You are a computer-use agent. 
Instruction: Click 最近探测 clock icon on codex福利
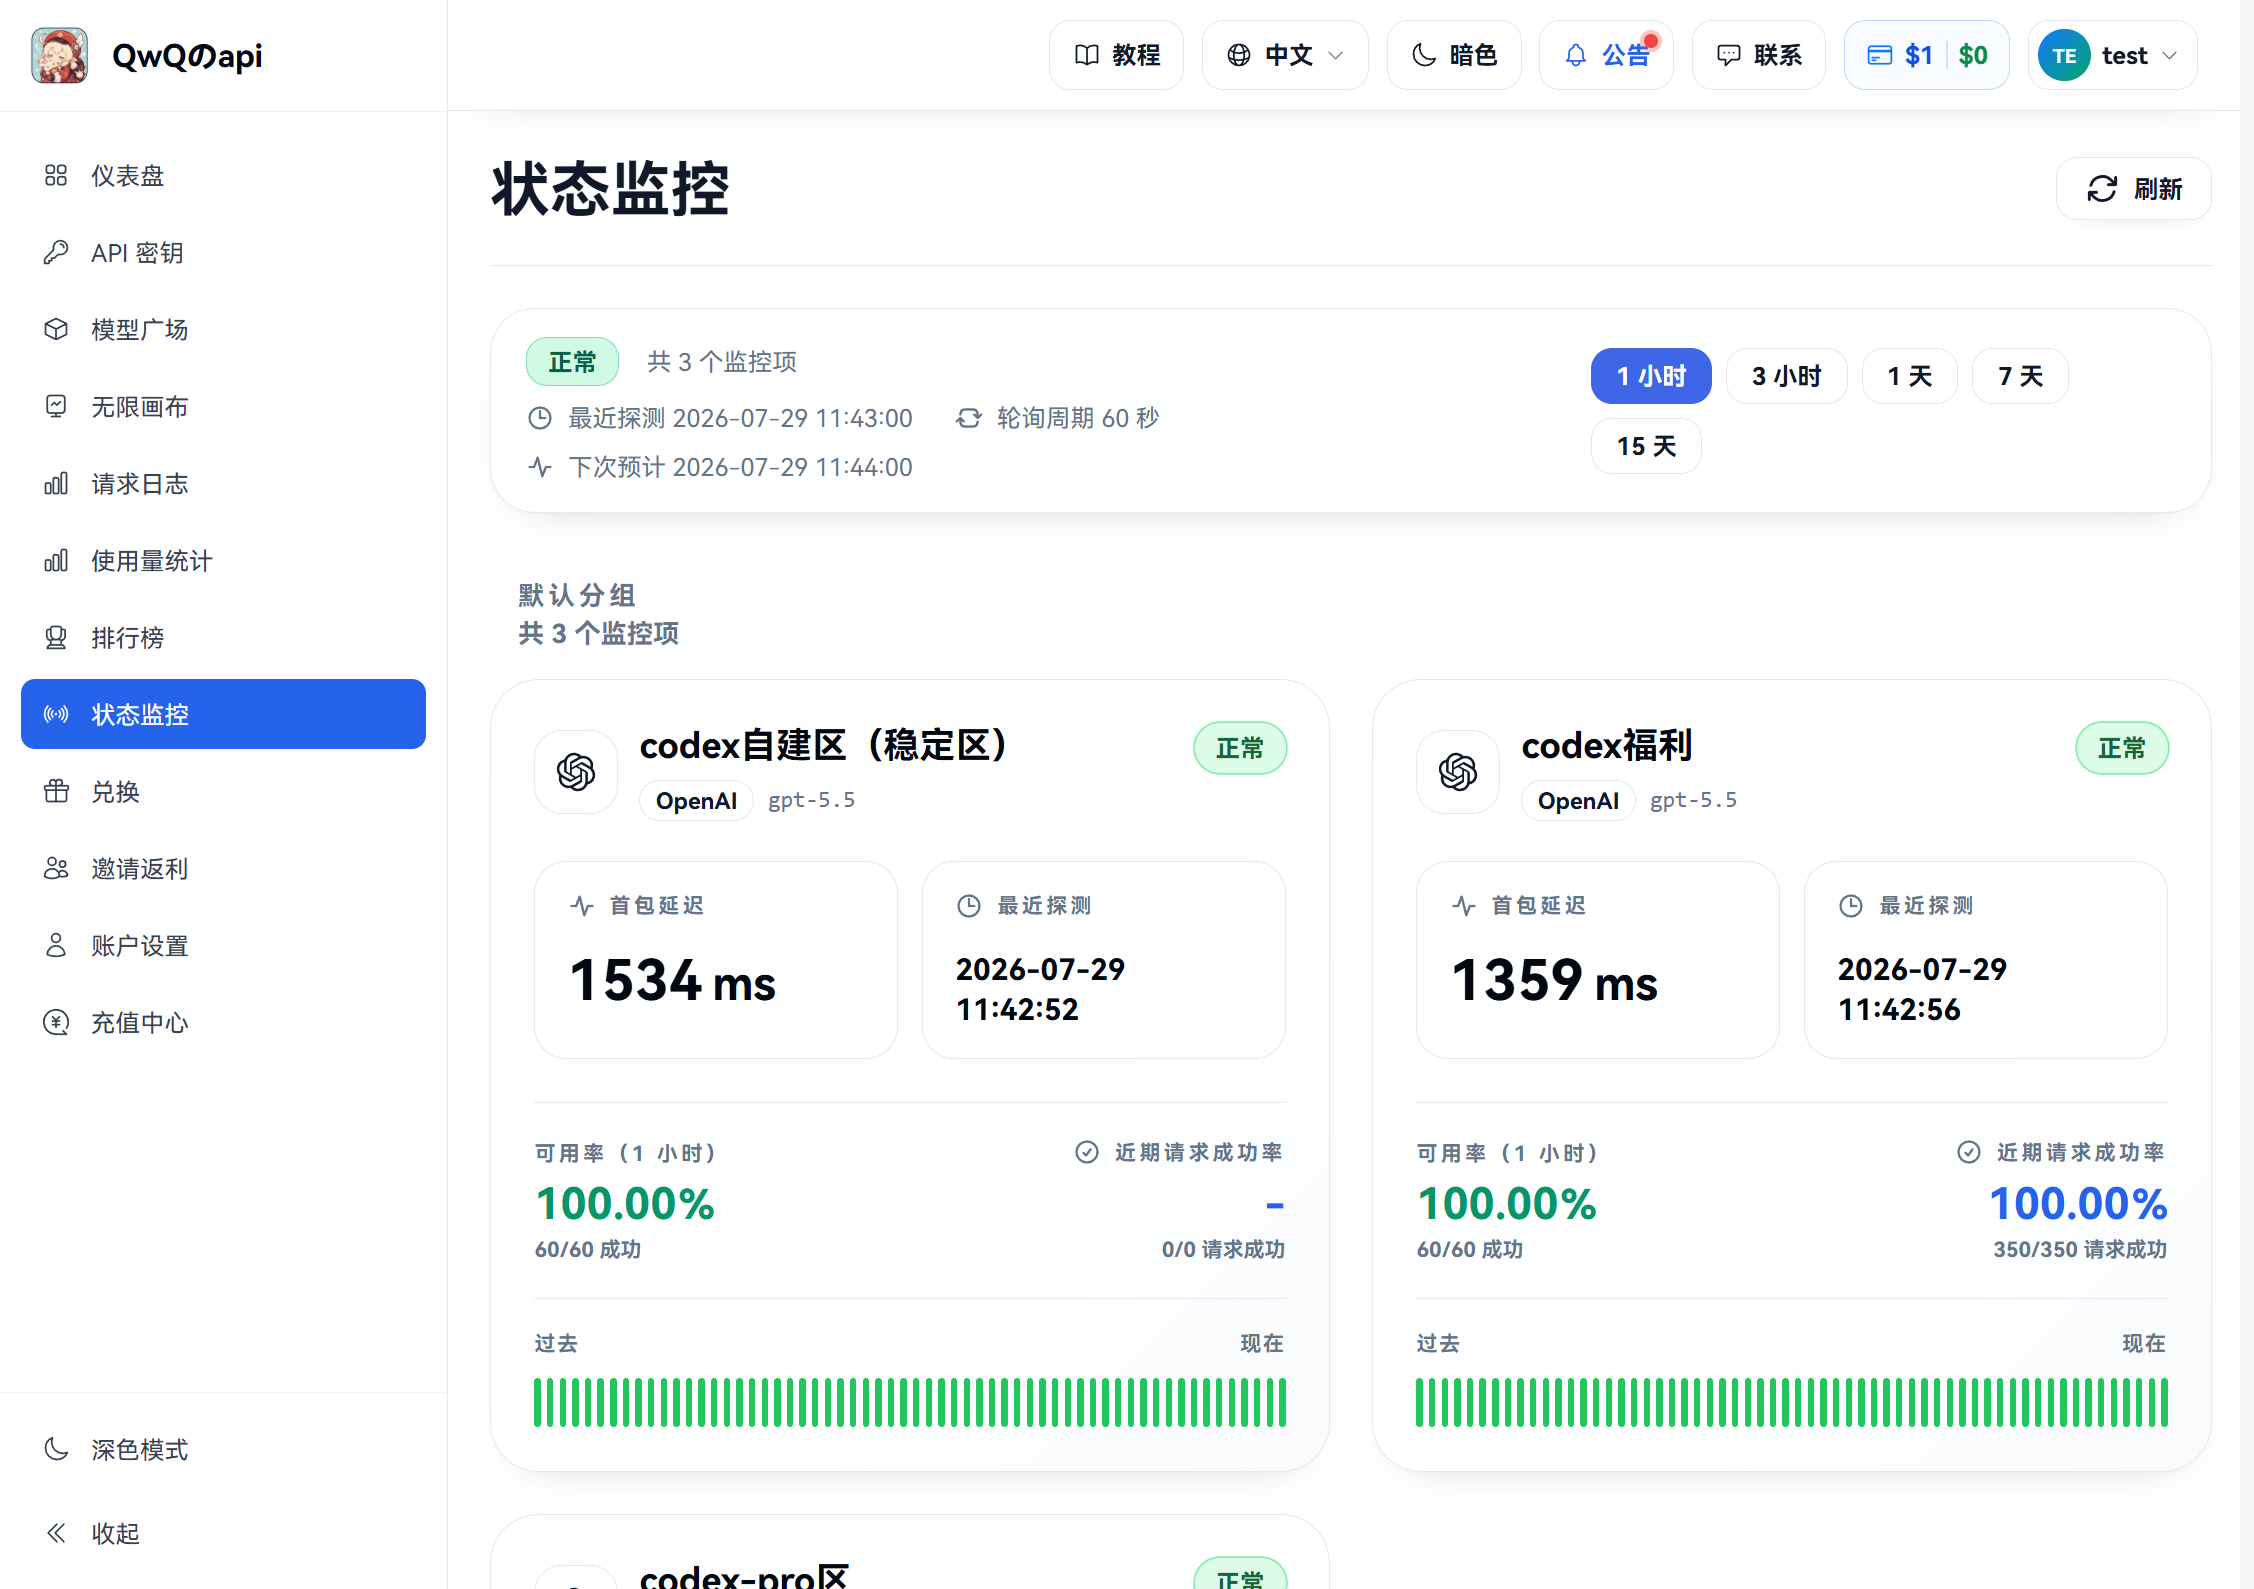click(x=1851, y=906)
